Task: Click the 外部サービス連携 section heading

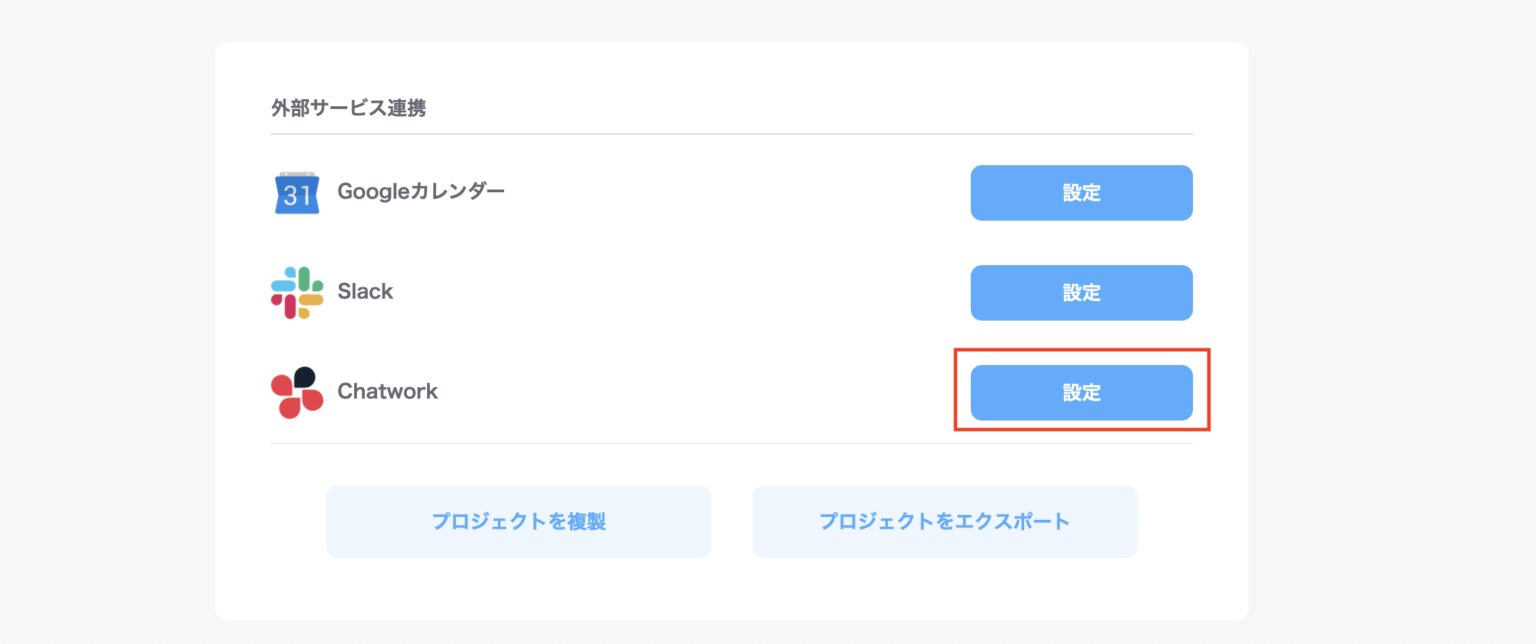Action: coord(348,108)
